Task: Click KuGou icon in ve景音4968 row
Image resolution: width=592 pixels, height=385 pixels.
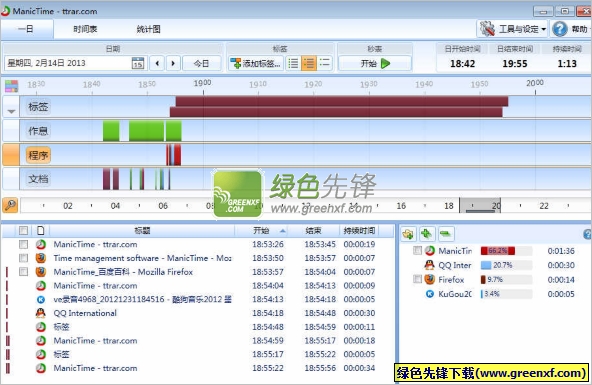Action: click(41, 299)
